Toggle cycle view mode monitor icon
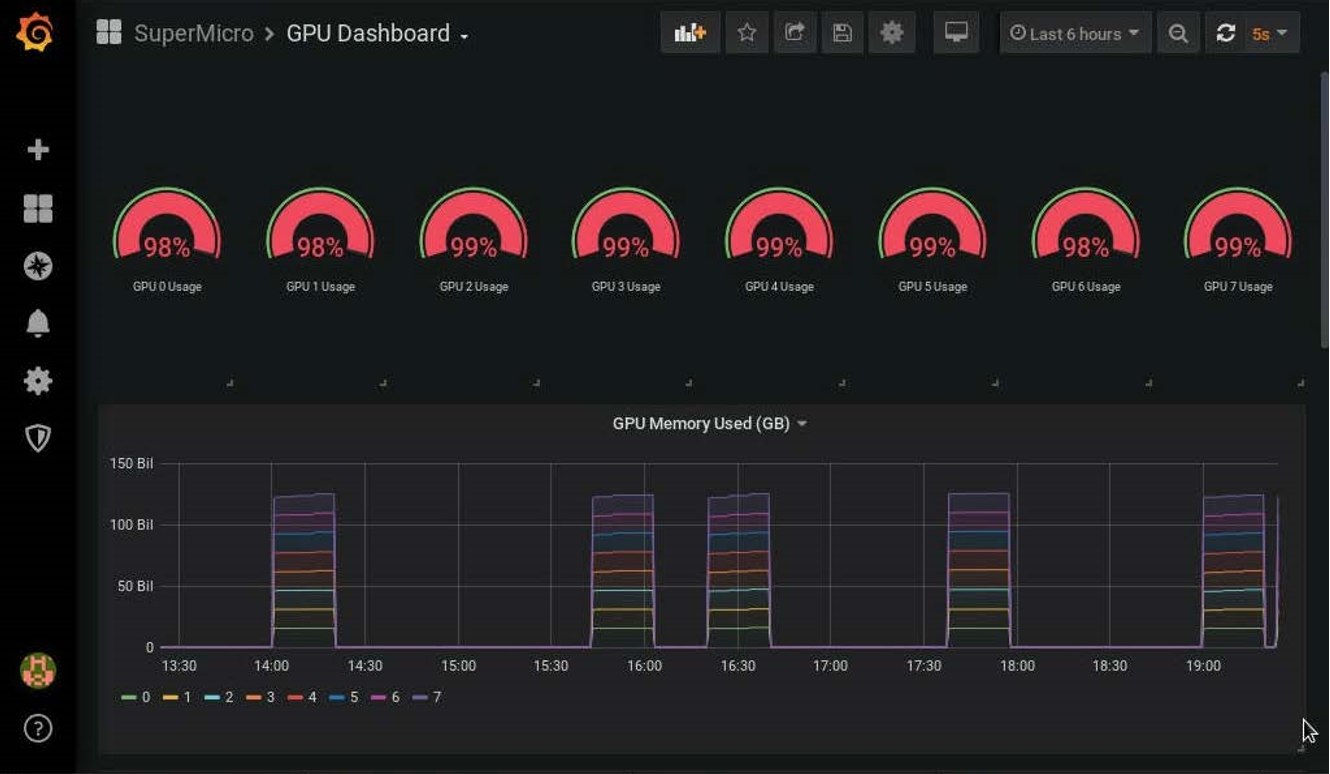1330x774 pixels. click(x=956, y=33)
